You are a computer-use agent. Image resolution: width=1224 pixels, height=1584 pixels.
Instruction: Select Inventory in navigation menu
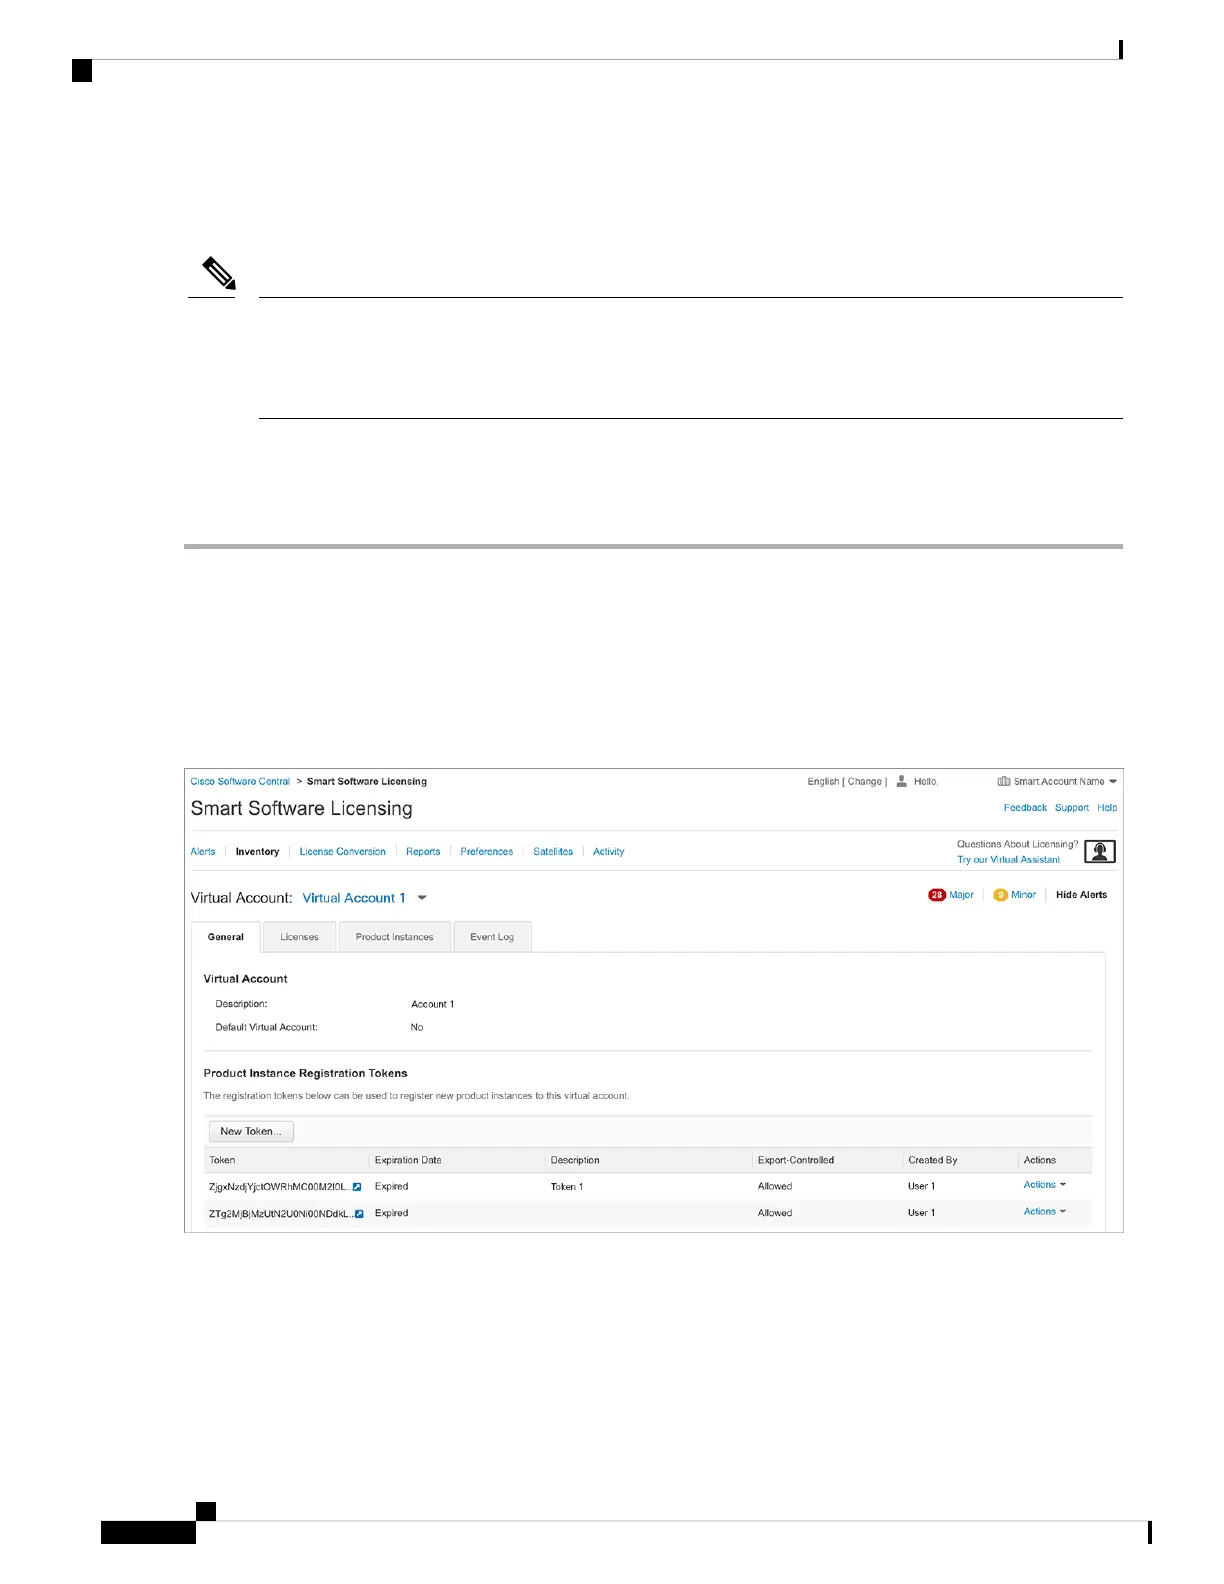click(257, 852)
